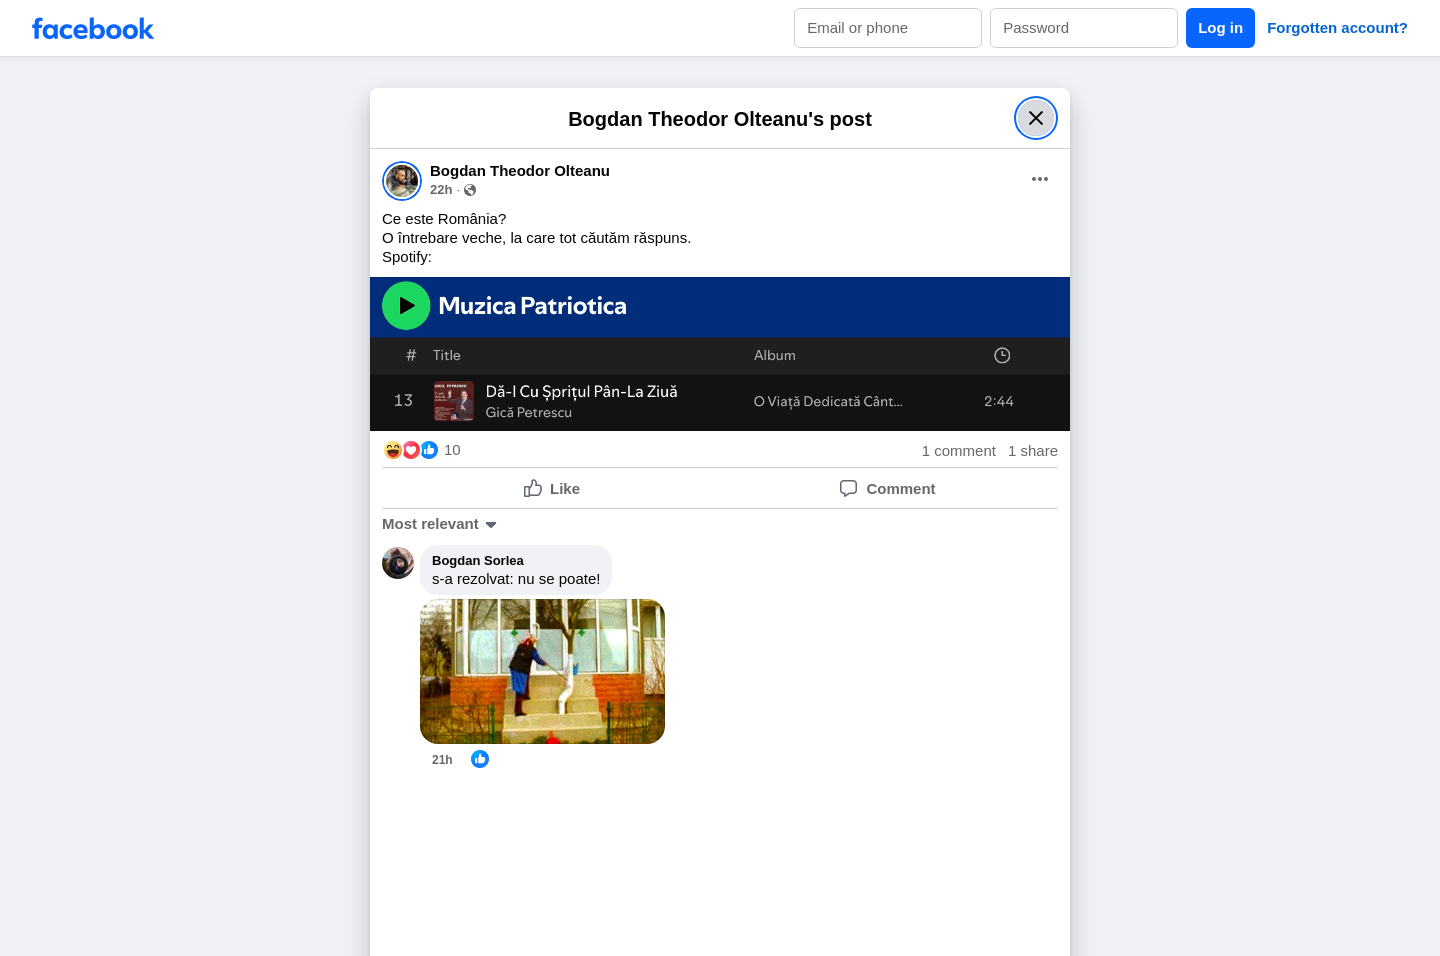The width and height of the screenshot is (1440, 956).
Task: Click the Facebook logo
Action: [x=93, y=29]
